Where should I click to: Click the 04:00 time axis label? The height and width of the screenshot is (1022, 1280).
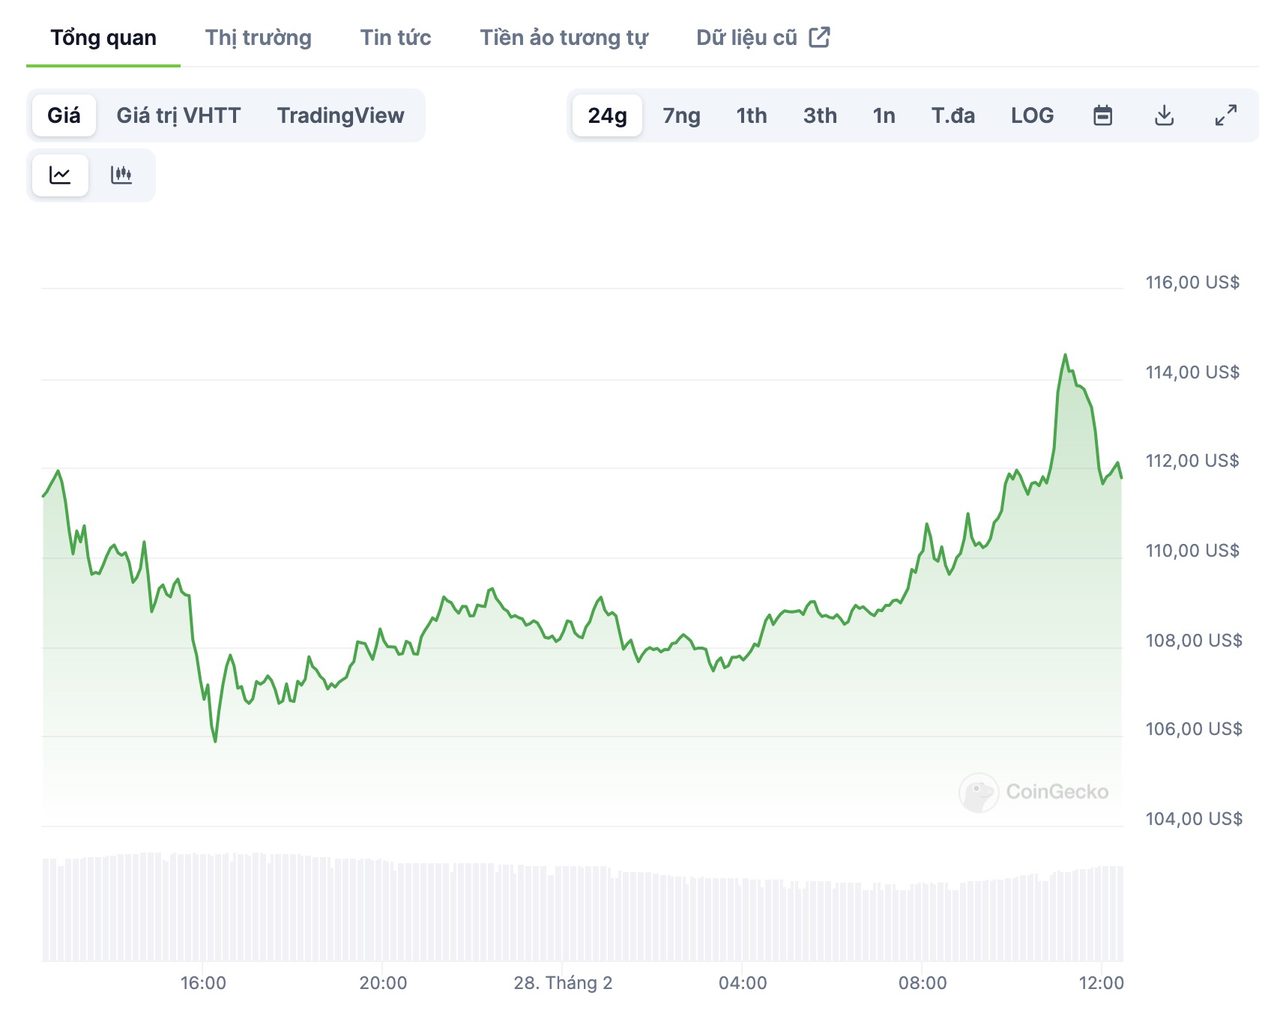click(743, 983)
